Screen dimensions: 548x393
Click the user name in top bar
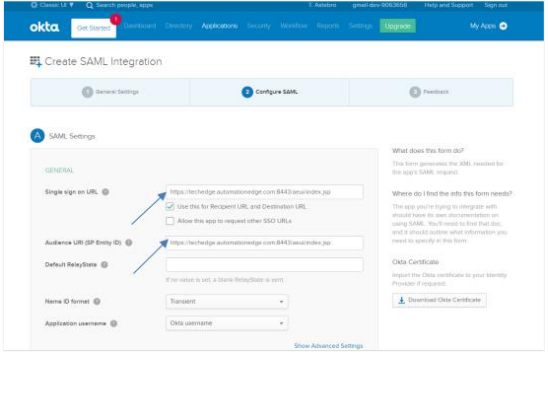point(323,5)
